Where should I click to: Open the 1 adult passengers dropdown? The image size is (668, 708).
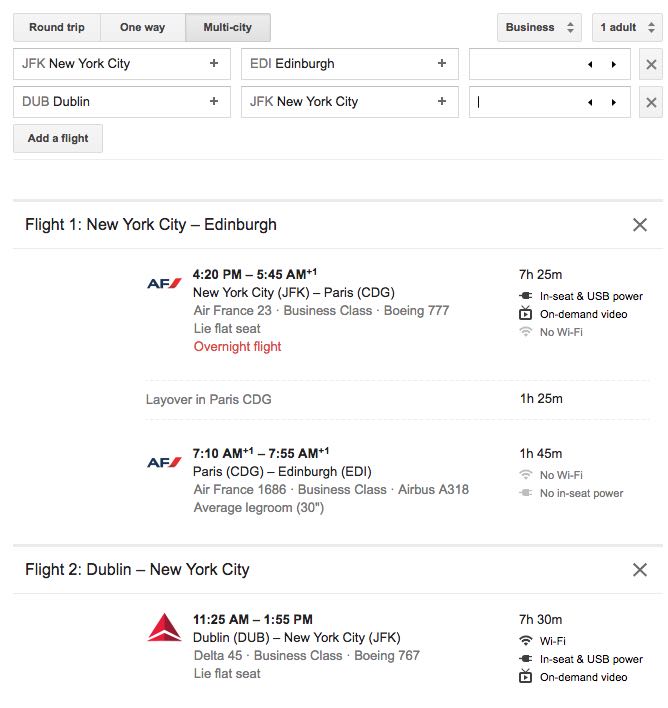pos(626,27)
